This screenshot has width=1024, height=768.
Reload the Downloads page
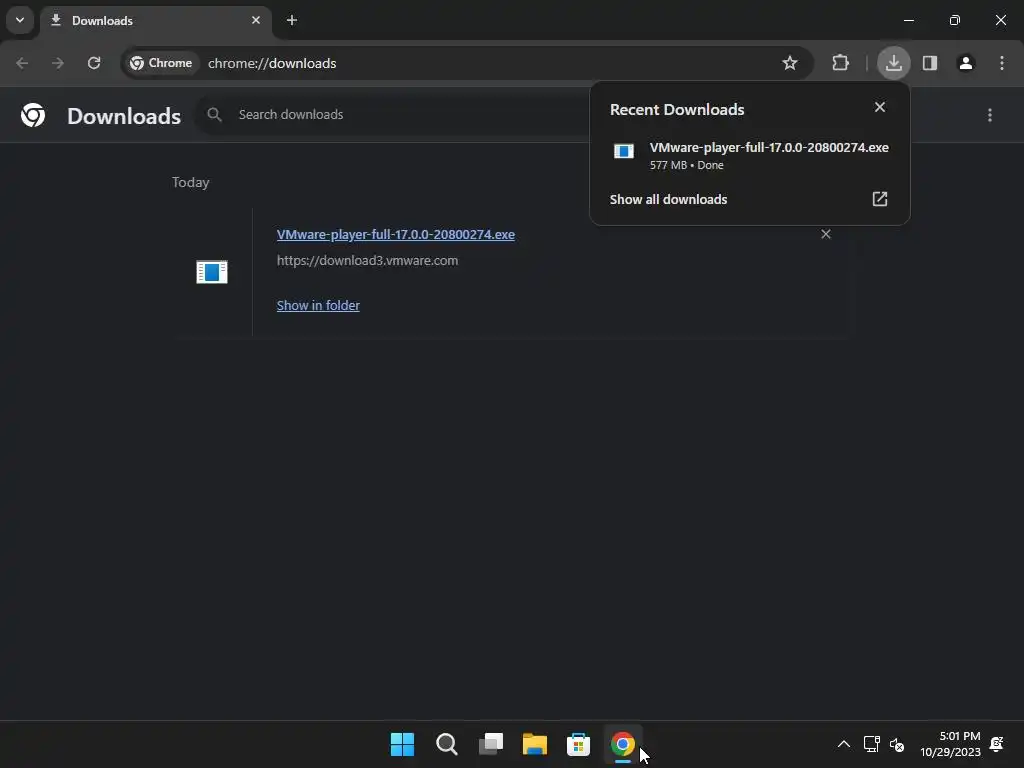pos(94,63)
